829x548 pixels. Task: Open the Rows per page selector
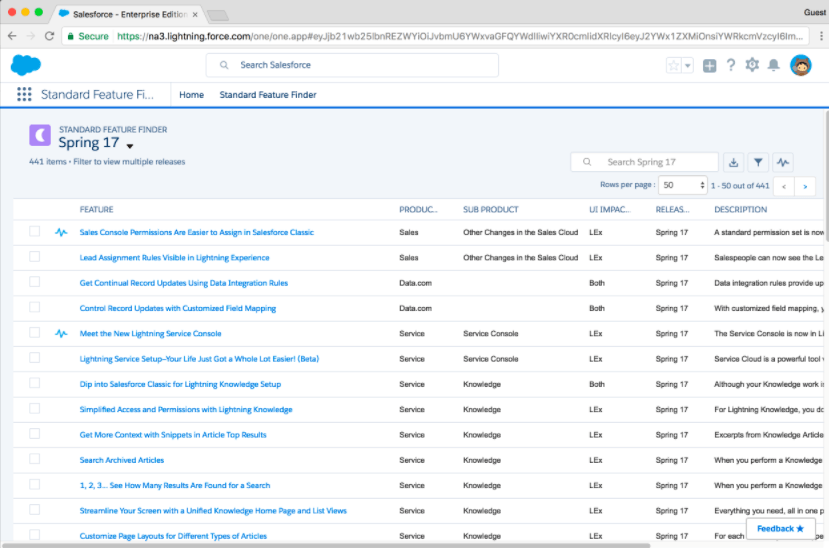683,185
